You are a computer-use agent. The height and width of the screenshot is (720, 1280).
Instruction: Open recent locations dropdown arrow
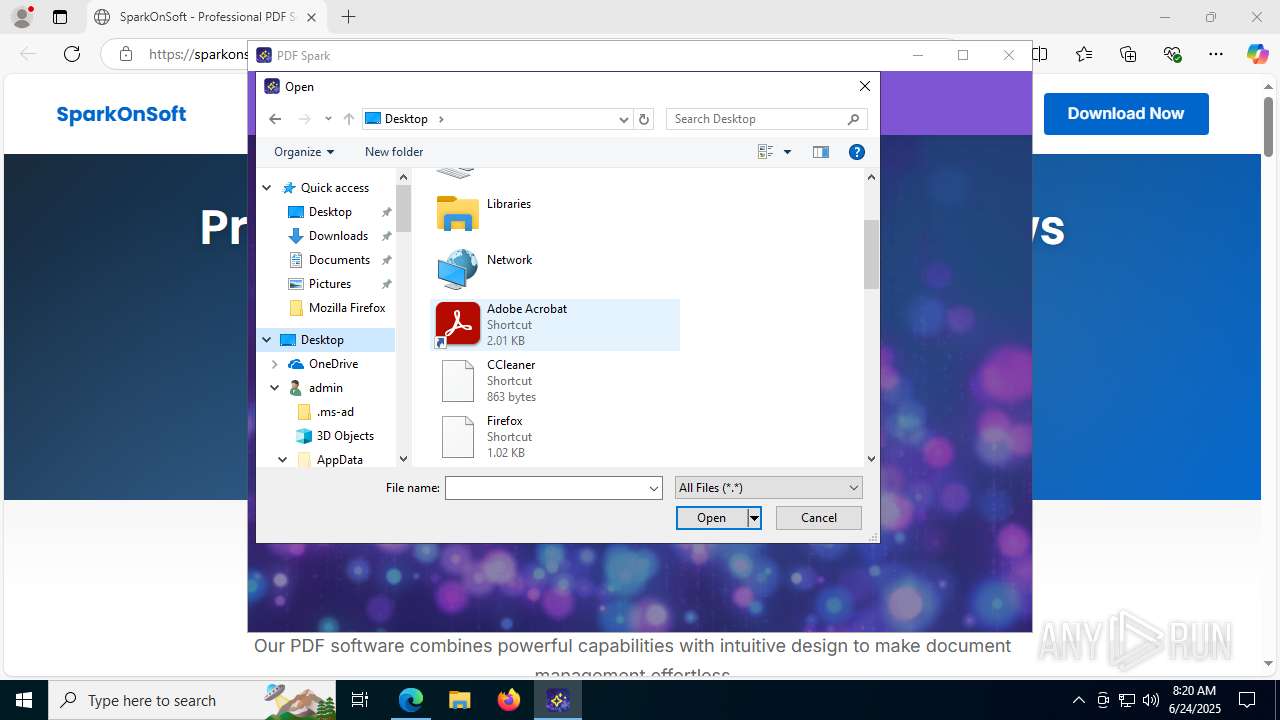(328, 119)
